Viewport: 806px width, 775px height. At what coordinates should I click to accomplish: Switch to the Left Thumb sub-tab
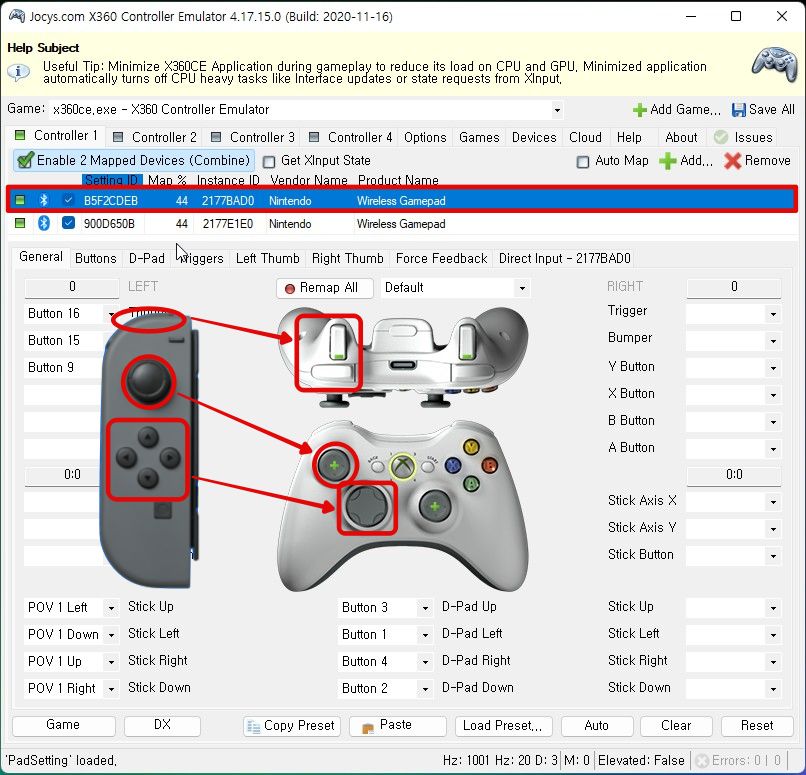tap(267, 258)
